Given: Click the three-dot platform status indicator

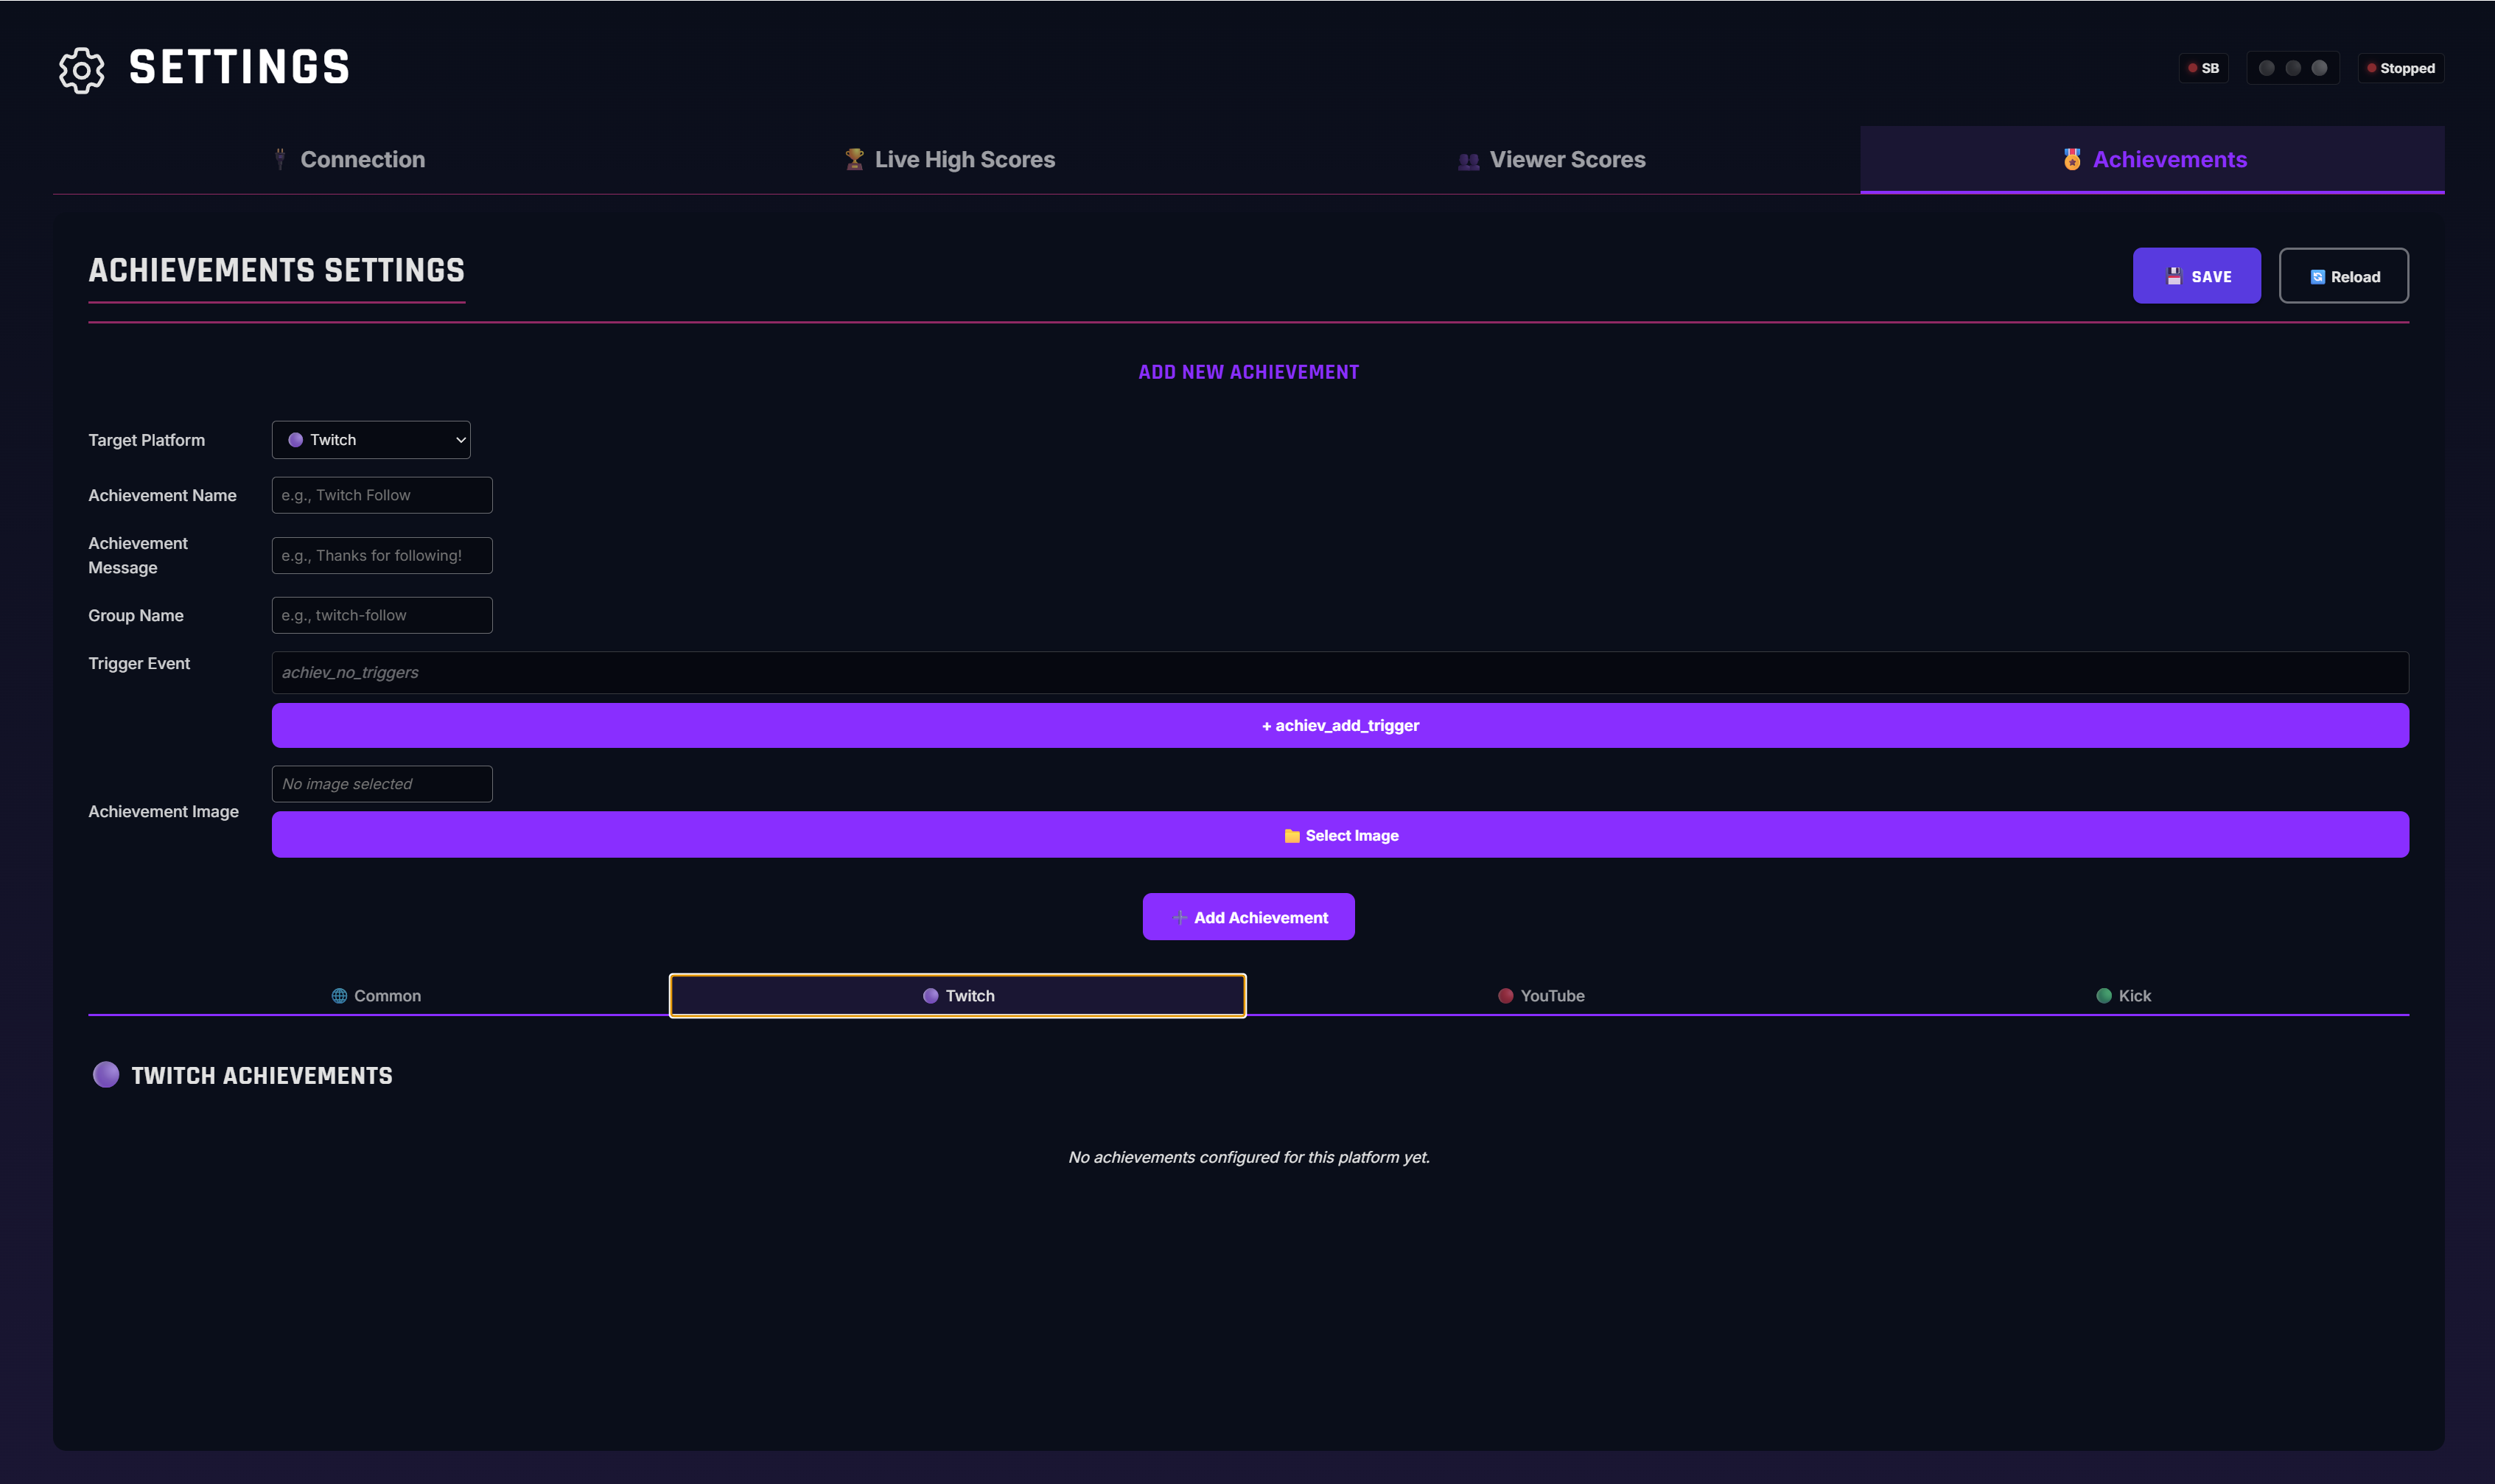Looking at the screenshot, I should pyautogui.click(x=2292, y=68).
